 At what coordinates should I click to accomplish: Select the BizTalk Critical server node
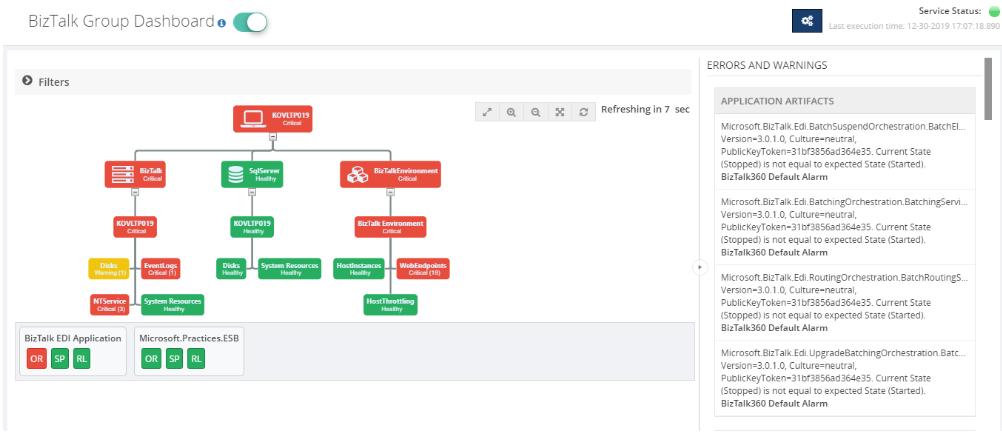(135, 174)
